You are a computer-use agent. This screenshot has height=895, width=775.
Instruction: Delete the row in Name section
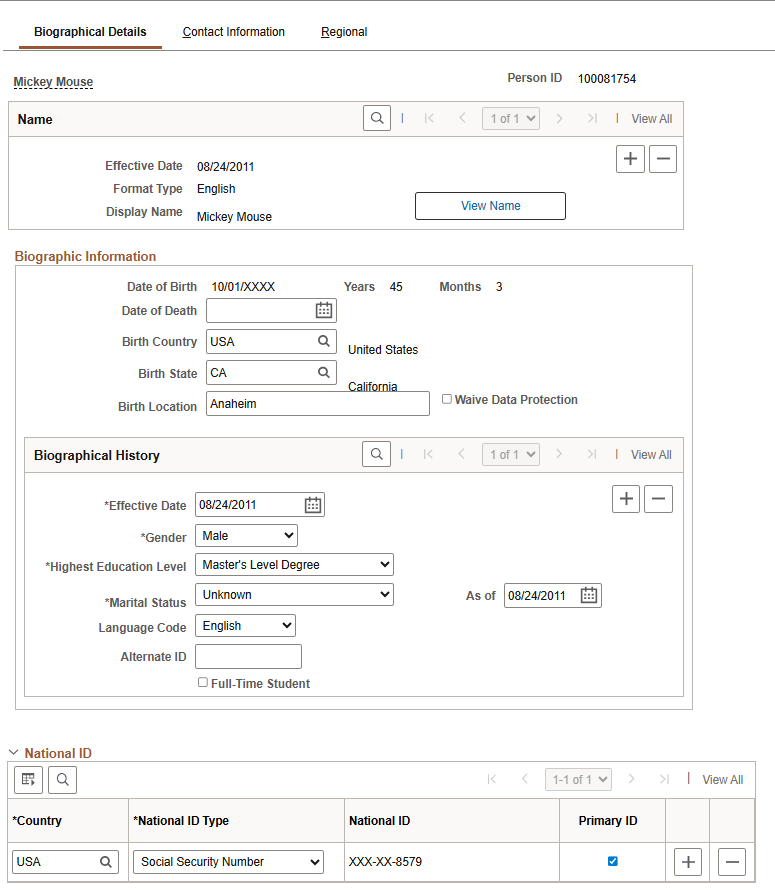pyautogui.click(x=663, y=159)
